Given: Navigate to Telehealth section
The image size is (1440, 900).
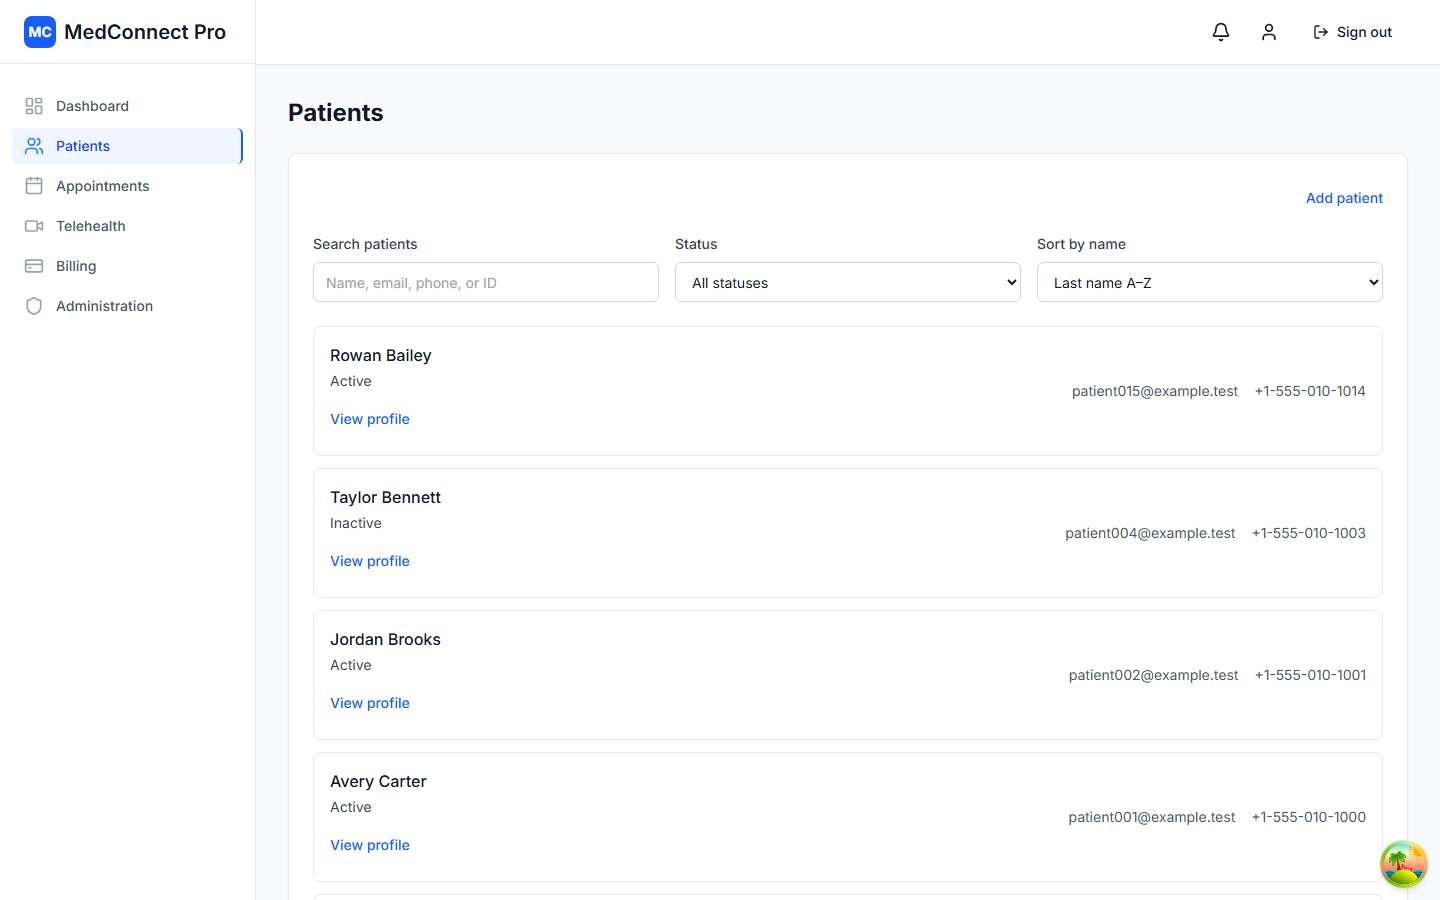Looking at the screenshot, I should [x=127, y=226].
